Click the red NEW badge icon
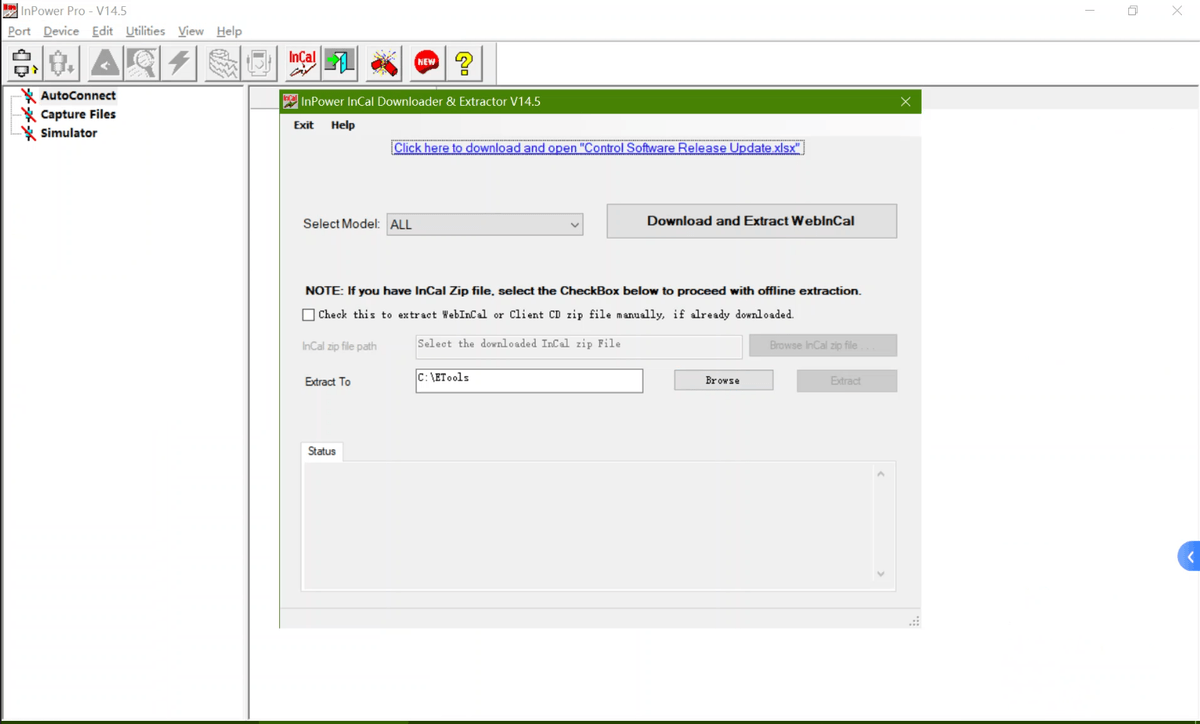 427,63
